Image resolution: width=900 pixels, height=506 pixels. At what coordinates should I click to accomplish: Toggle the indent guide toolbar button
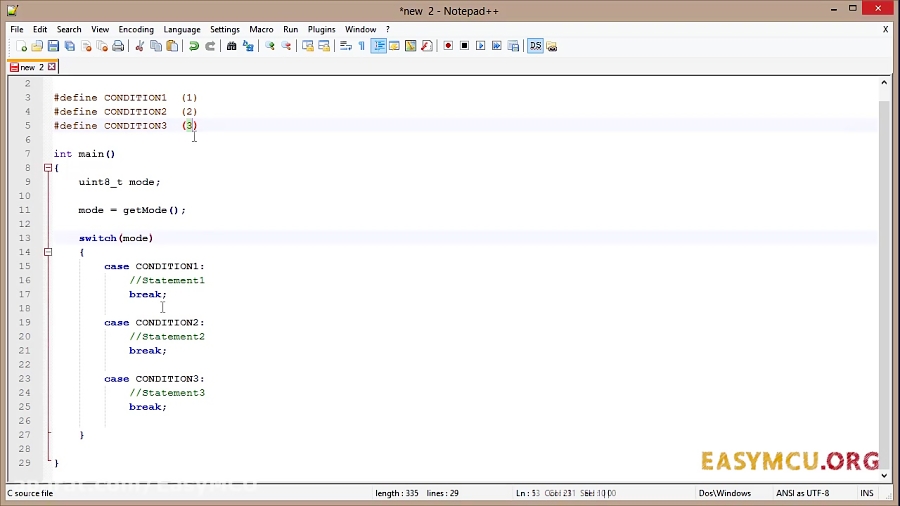pyautogui.click(x=379, y=46)
